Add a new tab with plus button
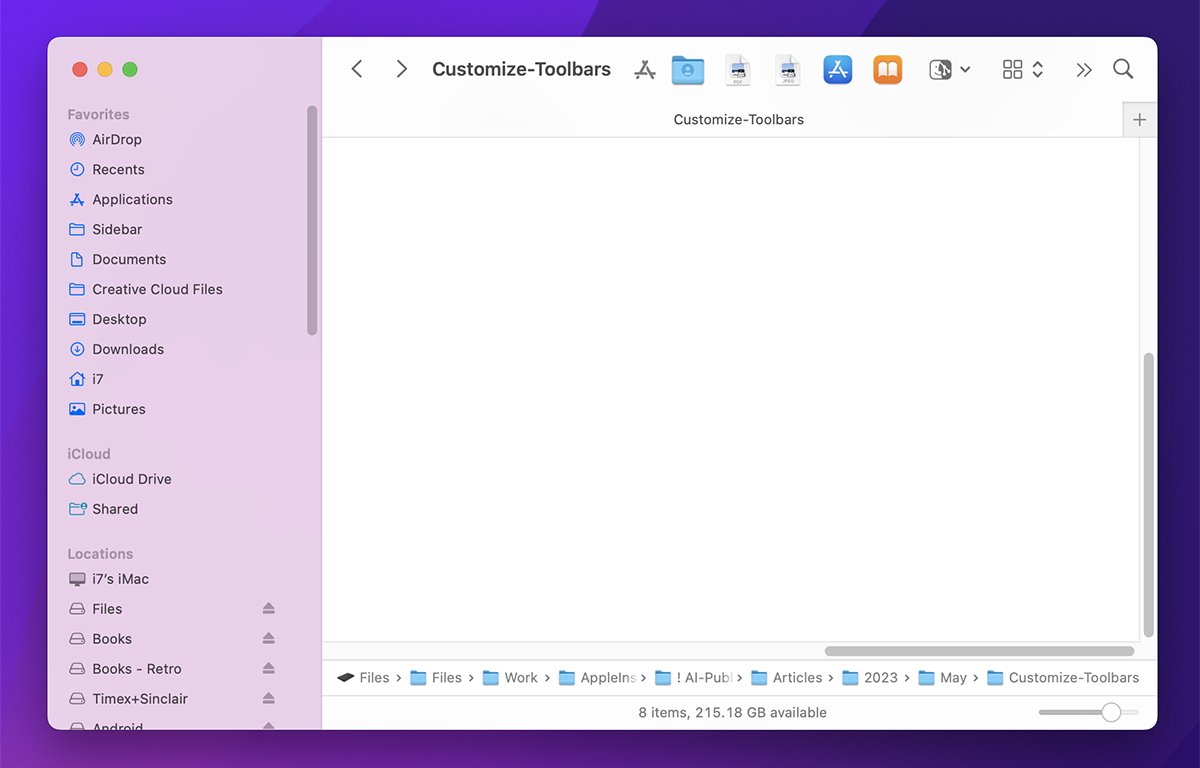Viewport: 1200px width, 768px height. click(x=1139, y=120)
